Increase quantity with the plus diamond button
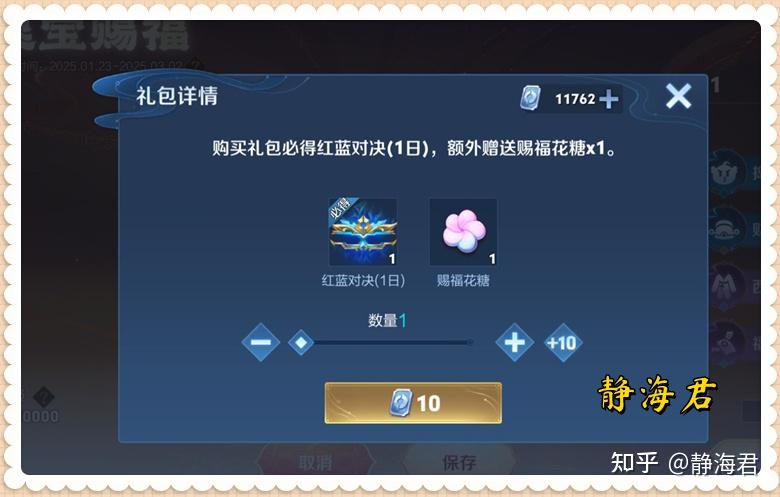 (514, 342)
